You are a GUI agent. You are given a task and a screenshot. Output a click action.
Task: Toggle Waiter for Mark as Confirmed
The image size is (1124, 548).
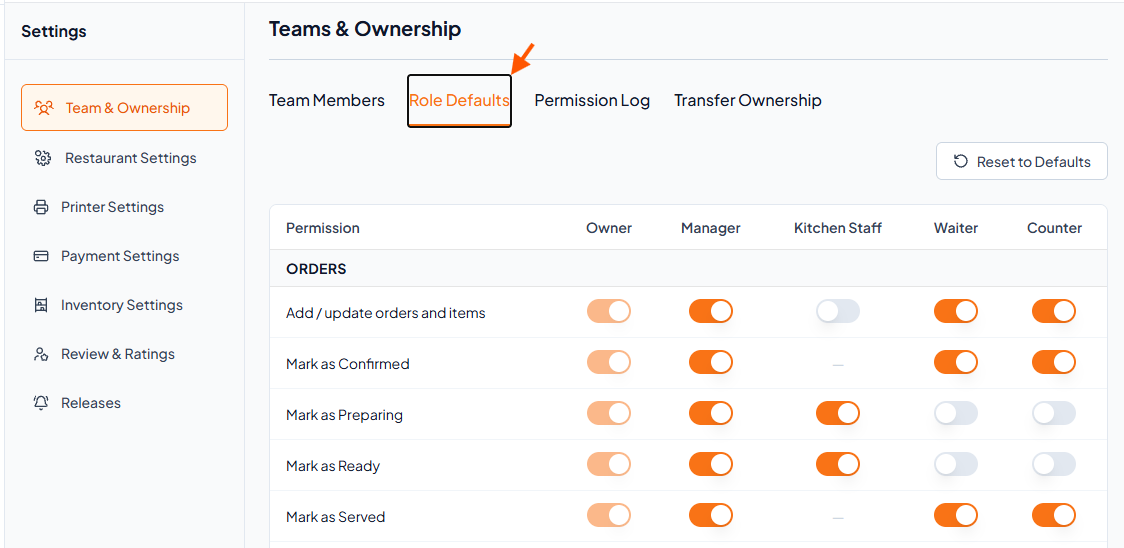[956, 362]
